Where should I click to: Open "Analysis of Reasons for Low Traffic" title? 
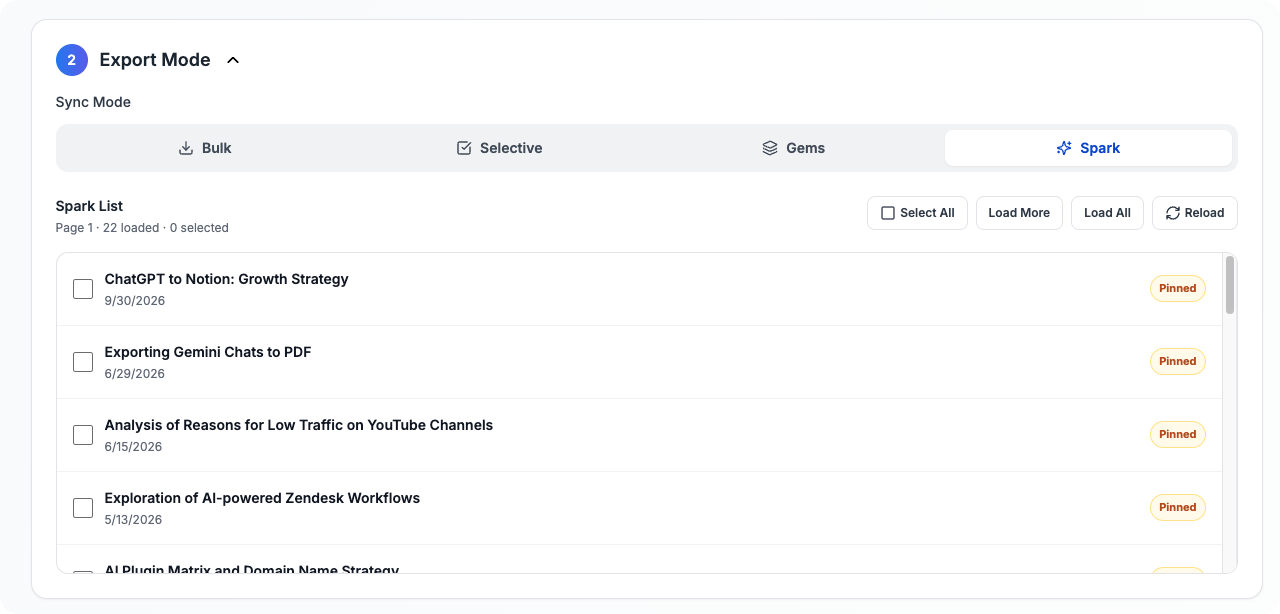(x=299, y=425)
